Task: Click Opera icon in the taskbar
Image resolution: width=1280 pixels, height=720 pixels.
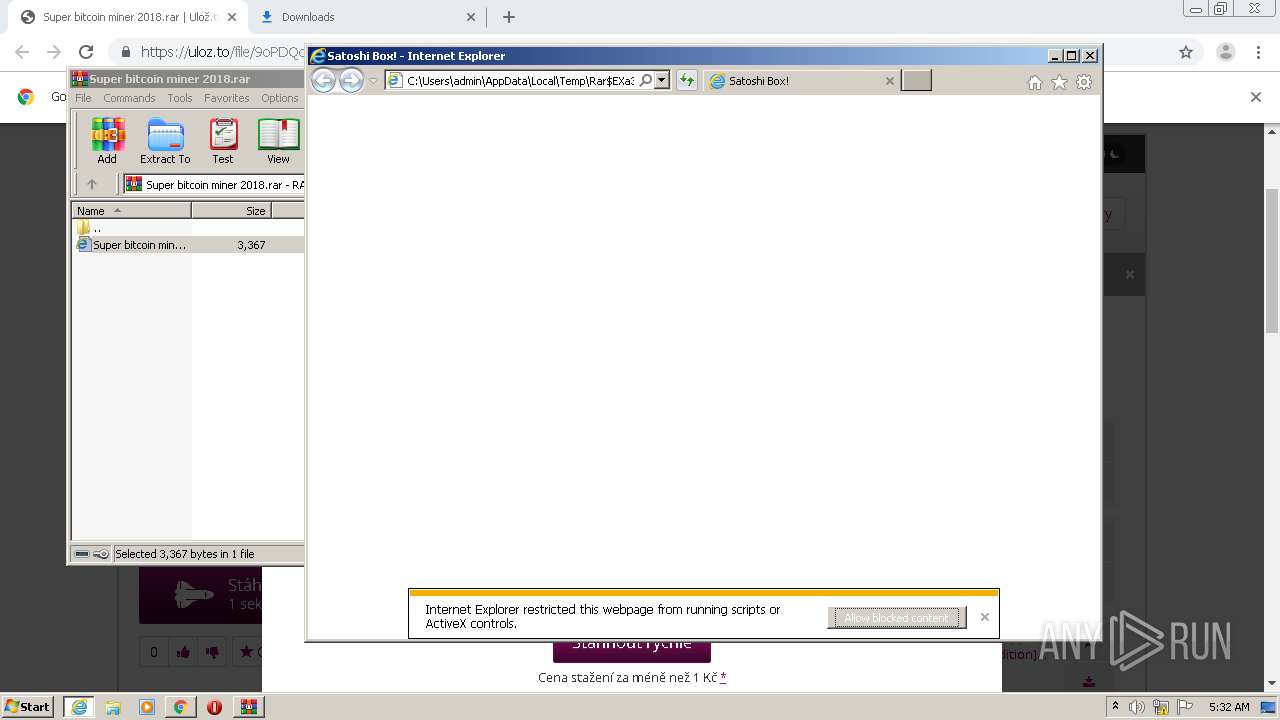Action: tap(214, 706)
